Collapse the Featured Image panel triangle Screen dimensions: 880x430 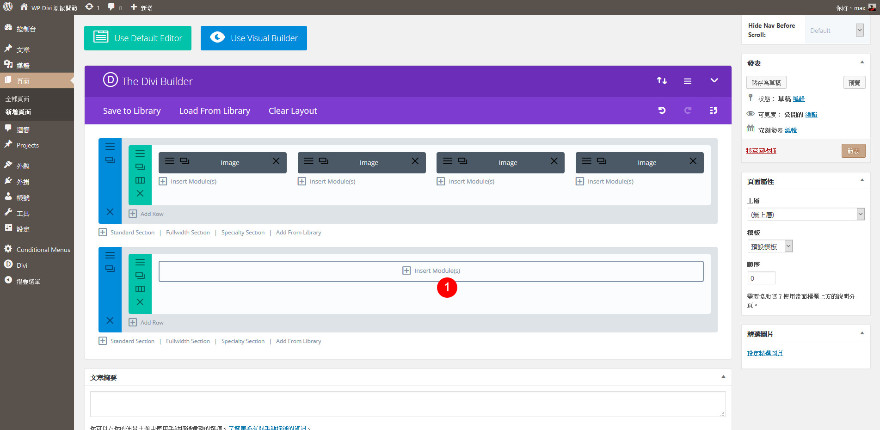click(x=862, y=333)
